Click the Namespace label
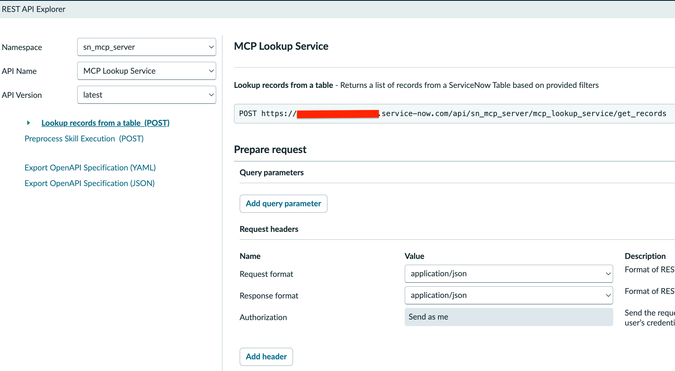 click(x=22, y=47)
